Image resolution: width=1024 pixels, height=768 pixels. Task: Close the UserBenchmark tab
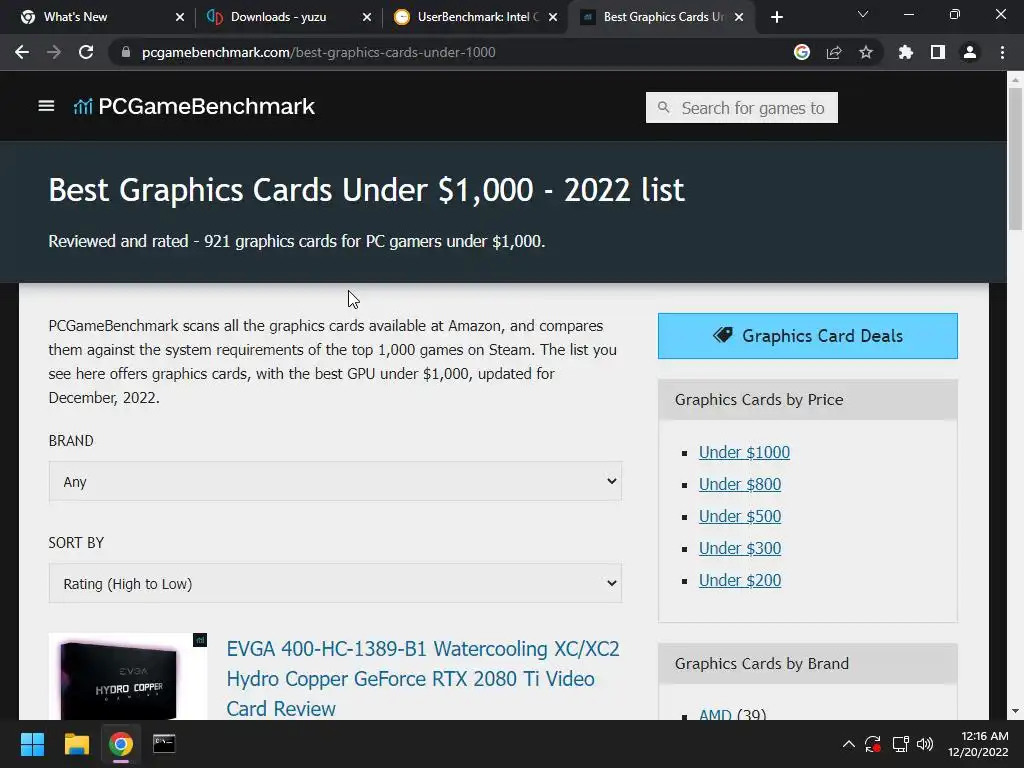553,17
